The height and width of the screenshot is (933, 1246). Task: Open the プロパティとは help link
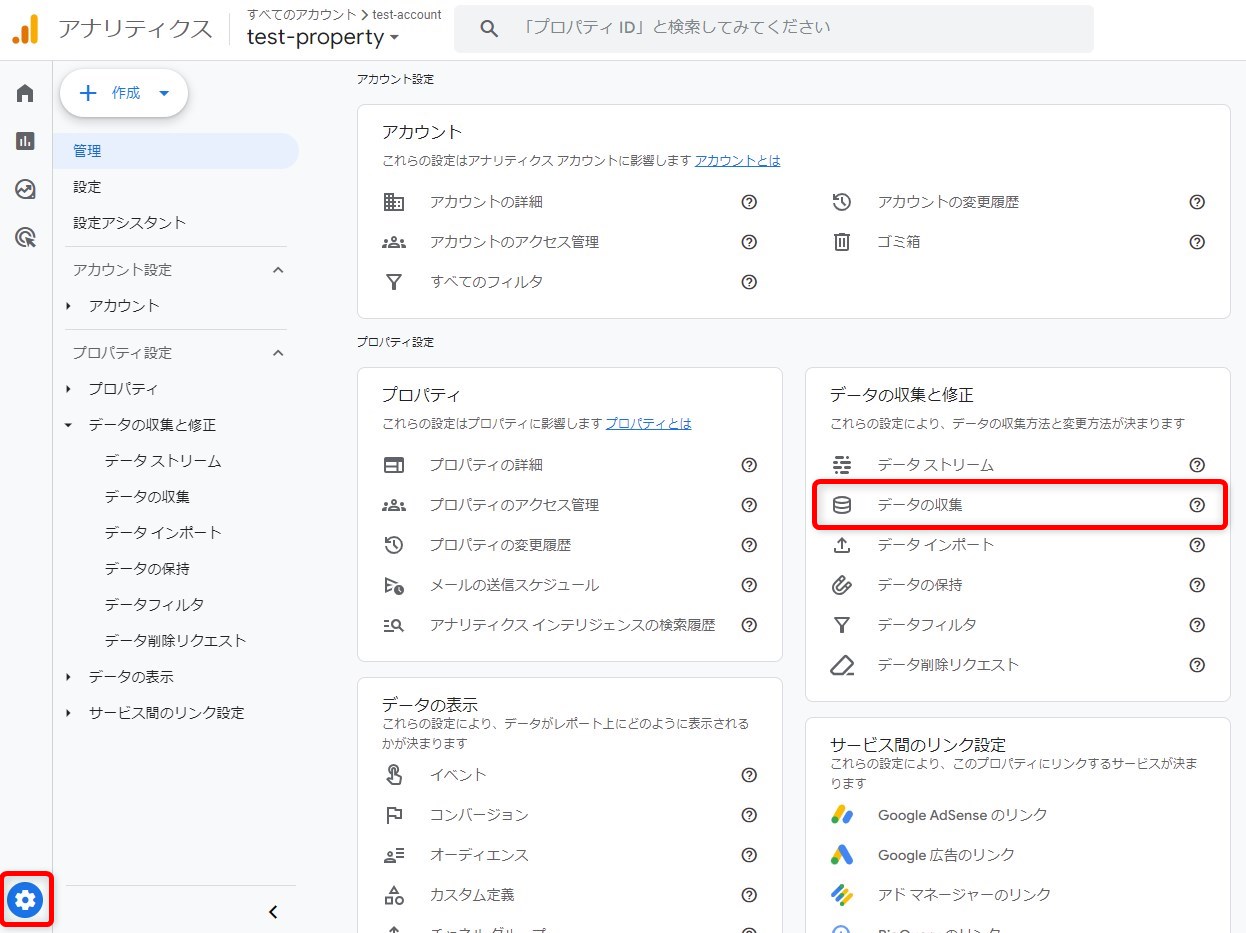tap(647, 423)
